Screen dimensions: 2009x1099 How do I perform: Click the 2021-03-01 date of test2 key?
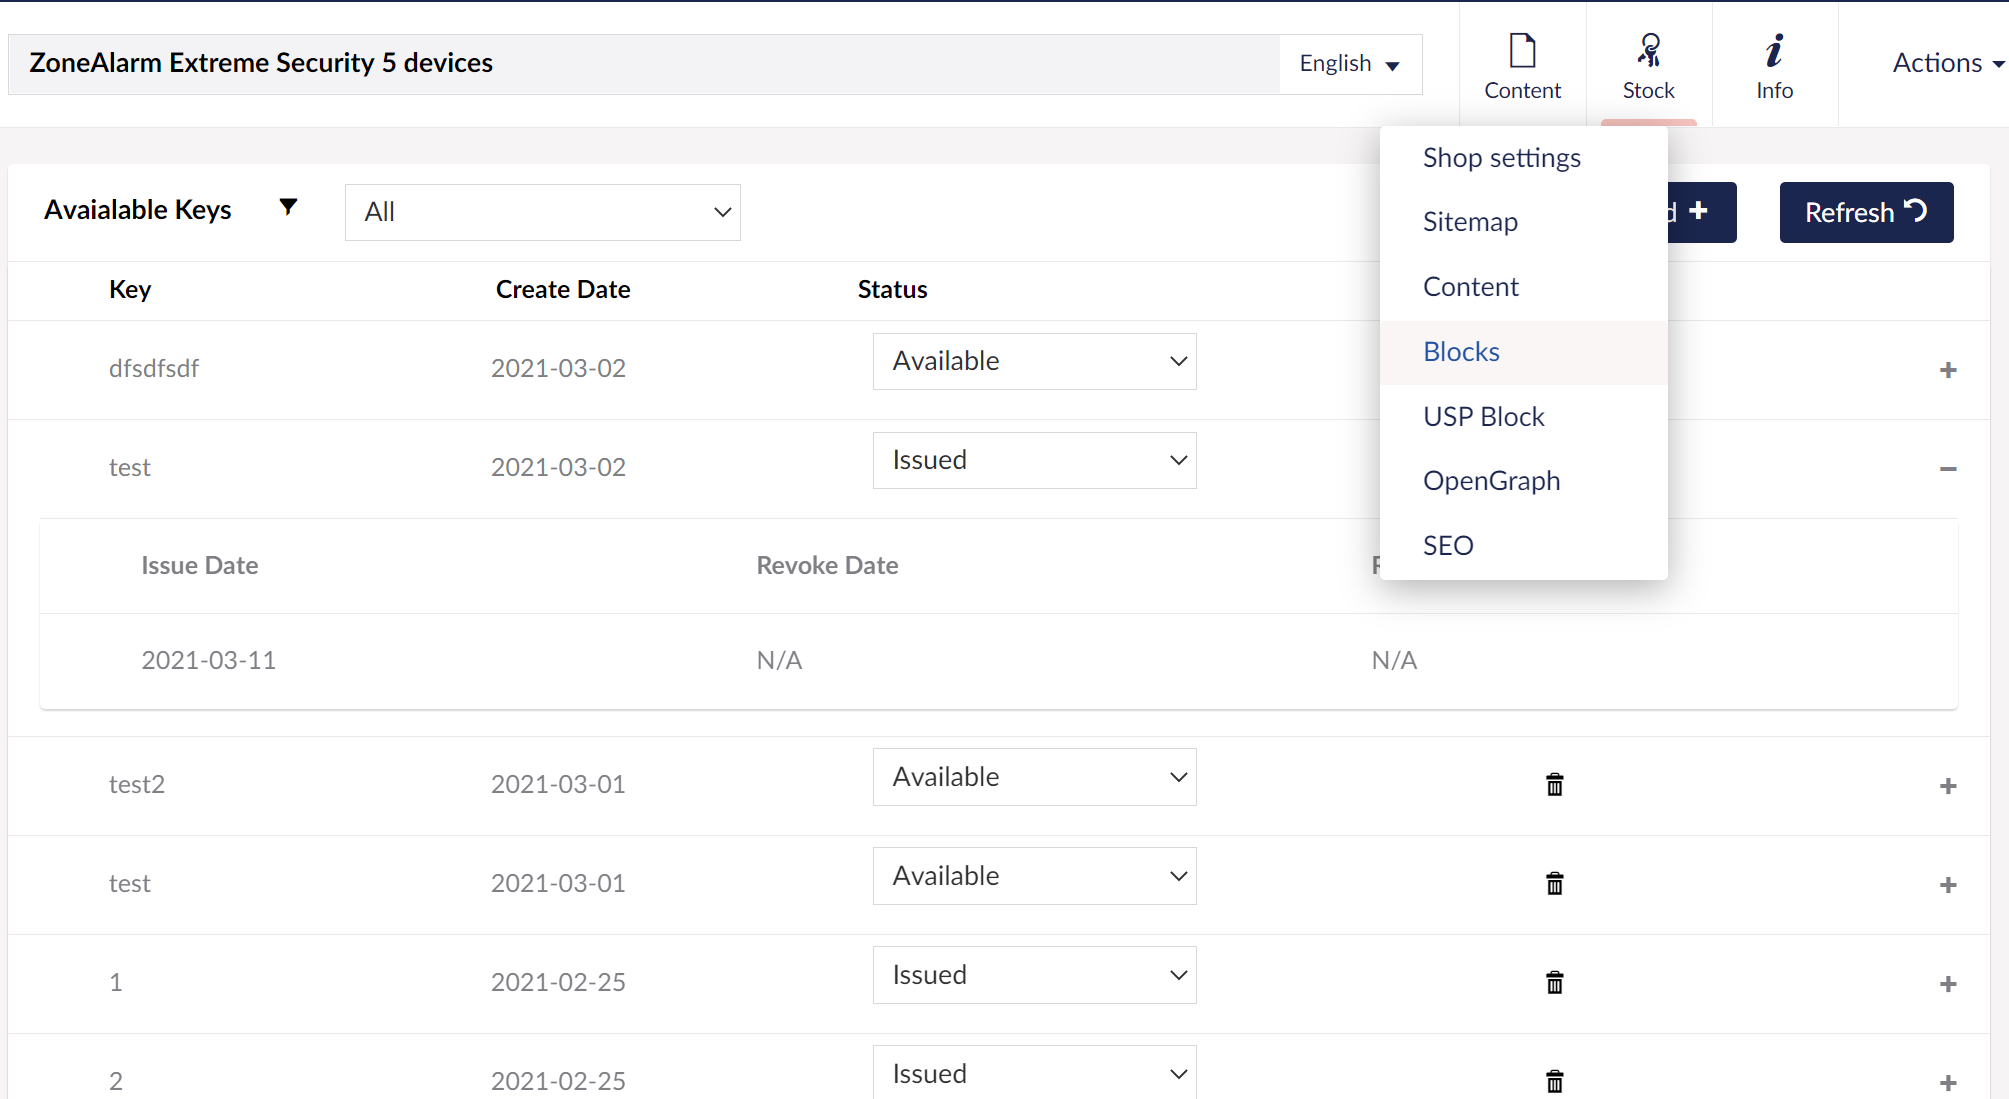[558, 784]
